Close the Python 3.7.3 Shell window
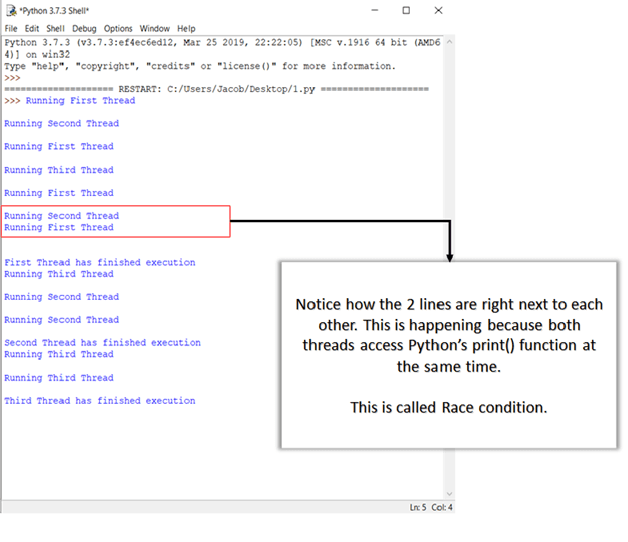The width and height of the screenshot is (628, 542). tap(438, 10)
